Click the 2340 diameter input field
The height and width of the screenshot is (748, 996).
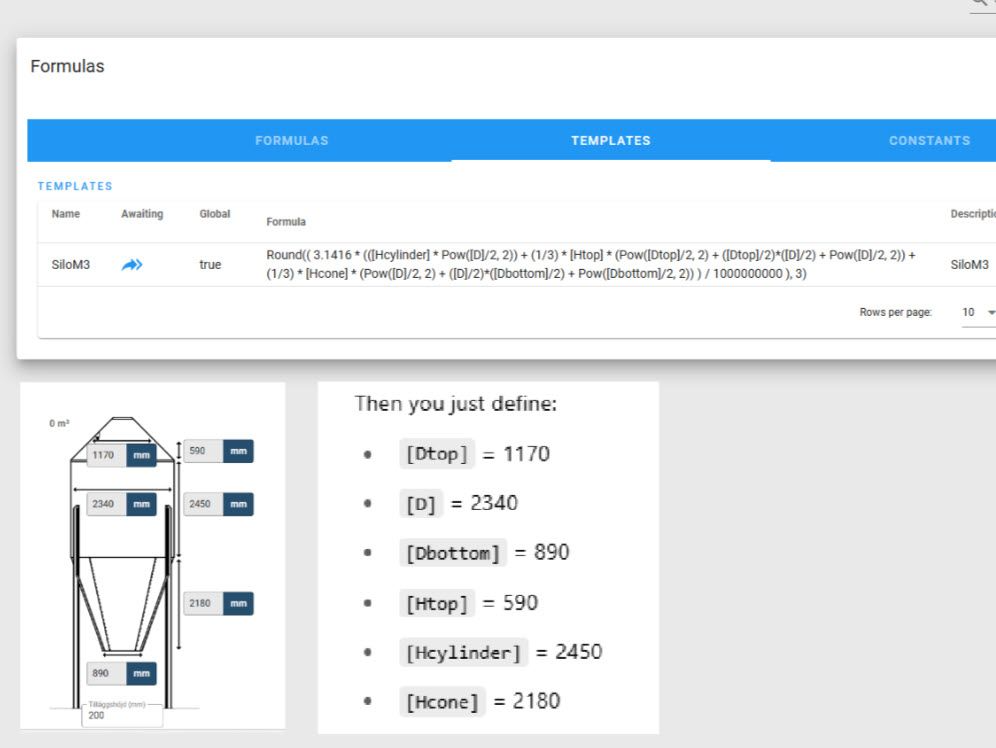click(106, 505)
